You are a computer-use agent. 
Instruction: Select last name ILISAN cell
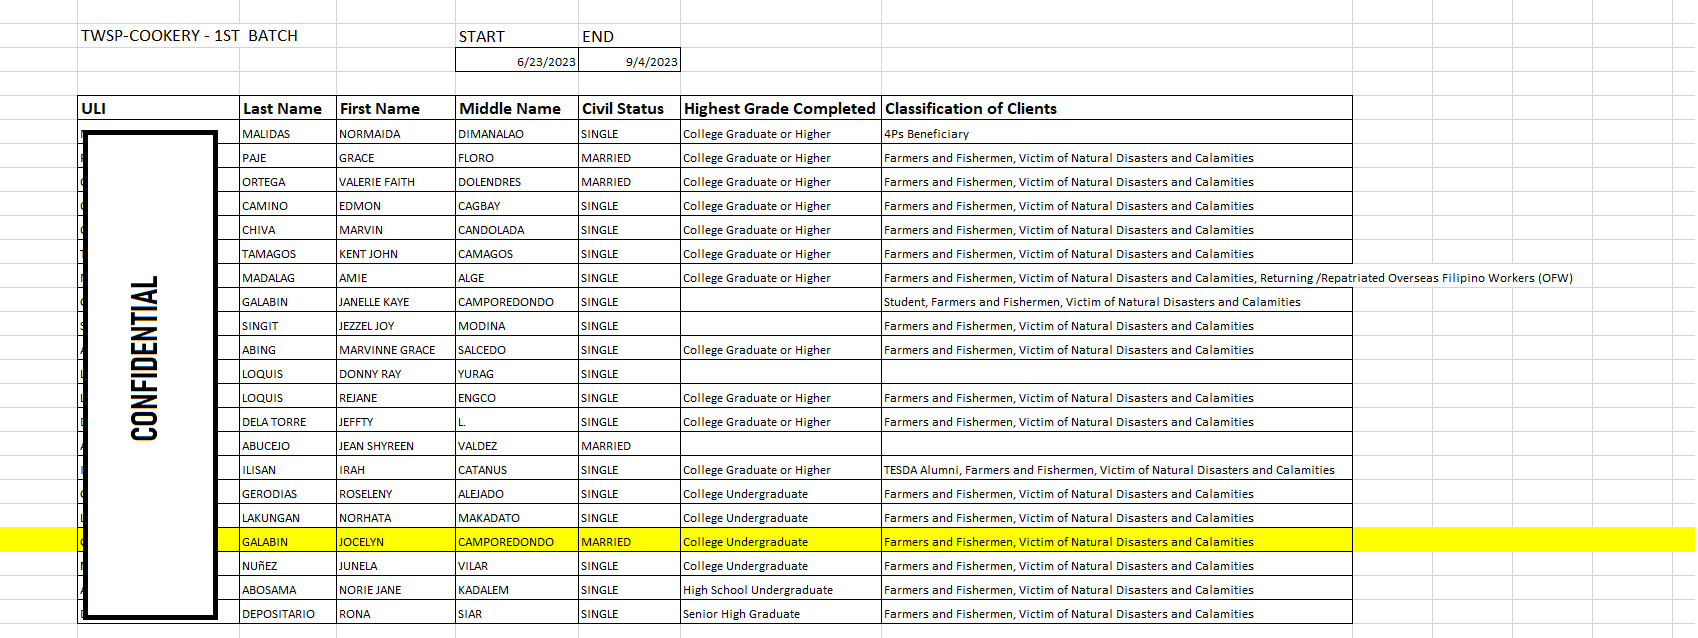pyautogui.click(x=288, y=468)
